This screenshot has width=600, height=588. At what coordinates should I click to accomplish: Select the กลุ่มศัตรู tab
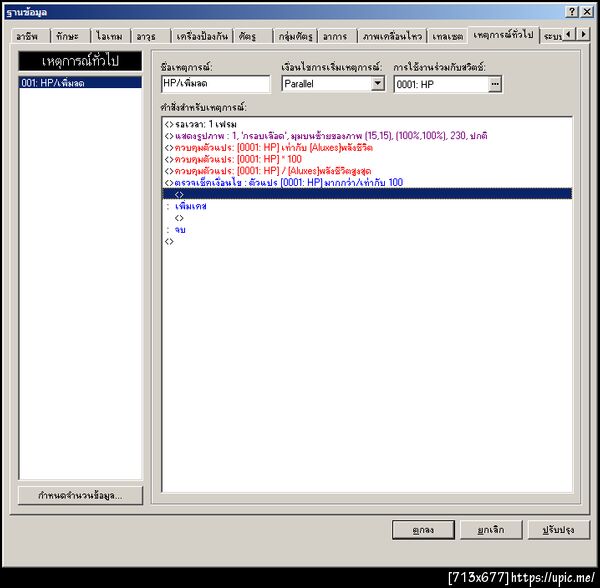coord(295,36)
